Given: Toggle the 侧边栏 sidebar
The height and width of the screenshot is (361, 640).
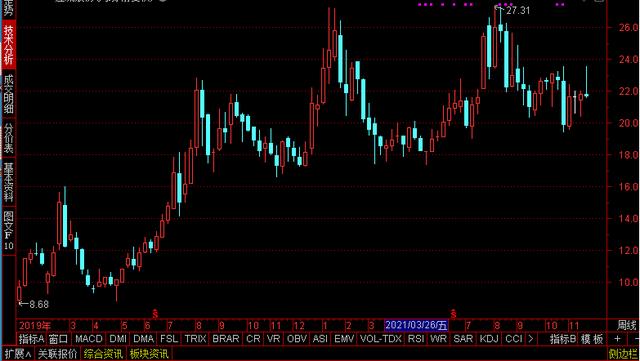Looking at the screenshot, I should [x=623, y=354].
